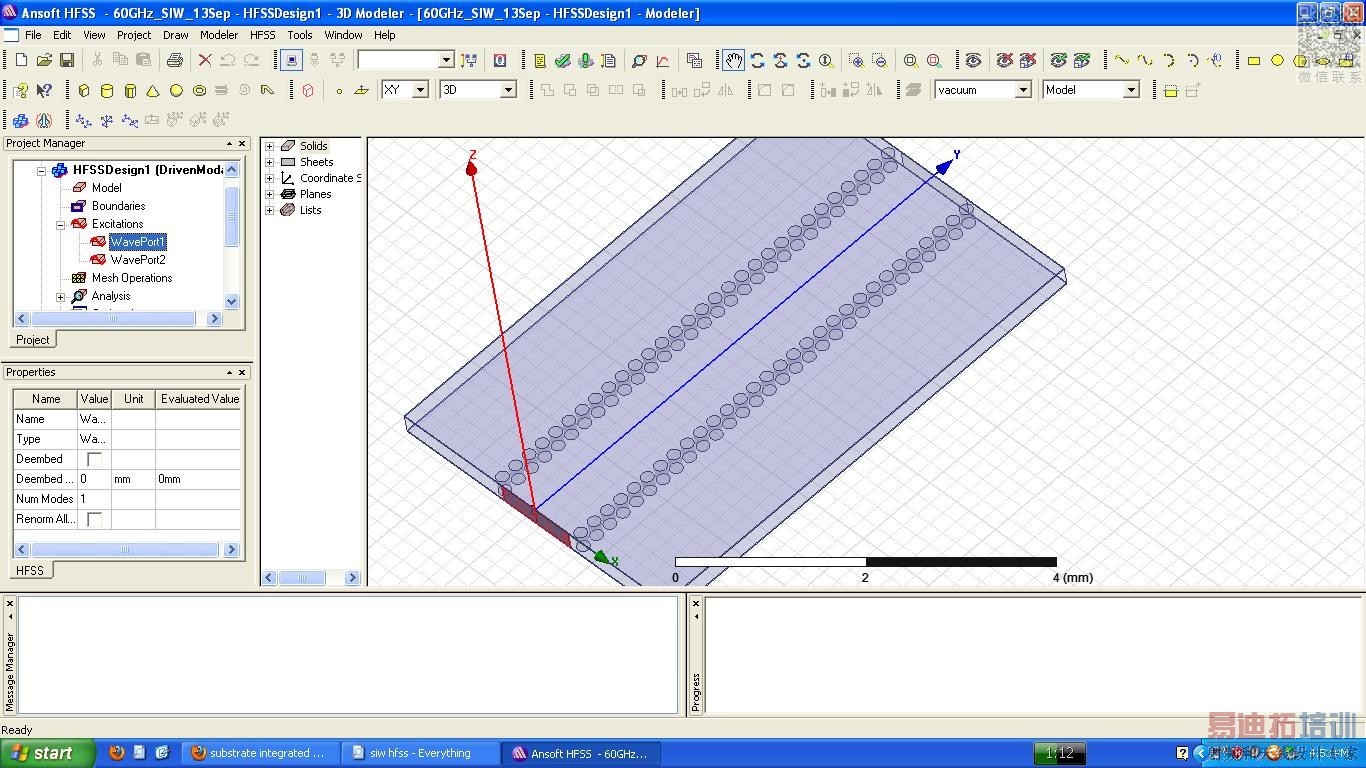The image size is (1366, 768).
Task: Select the Draw Bondwire tool
Action: click(x=267, y=90)
